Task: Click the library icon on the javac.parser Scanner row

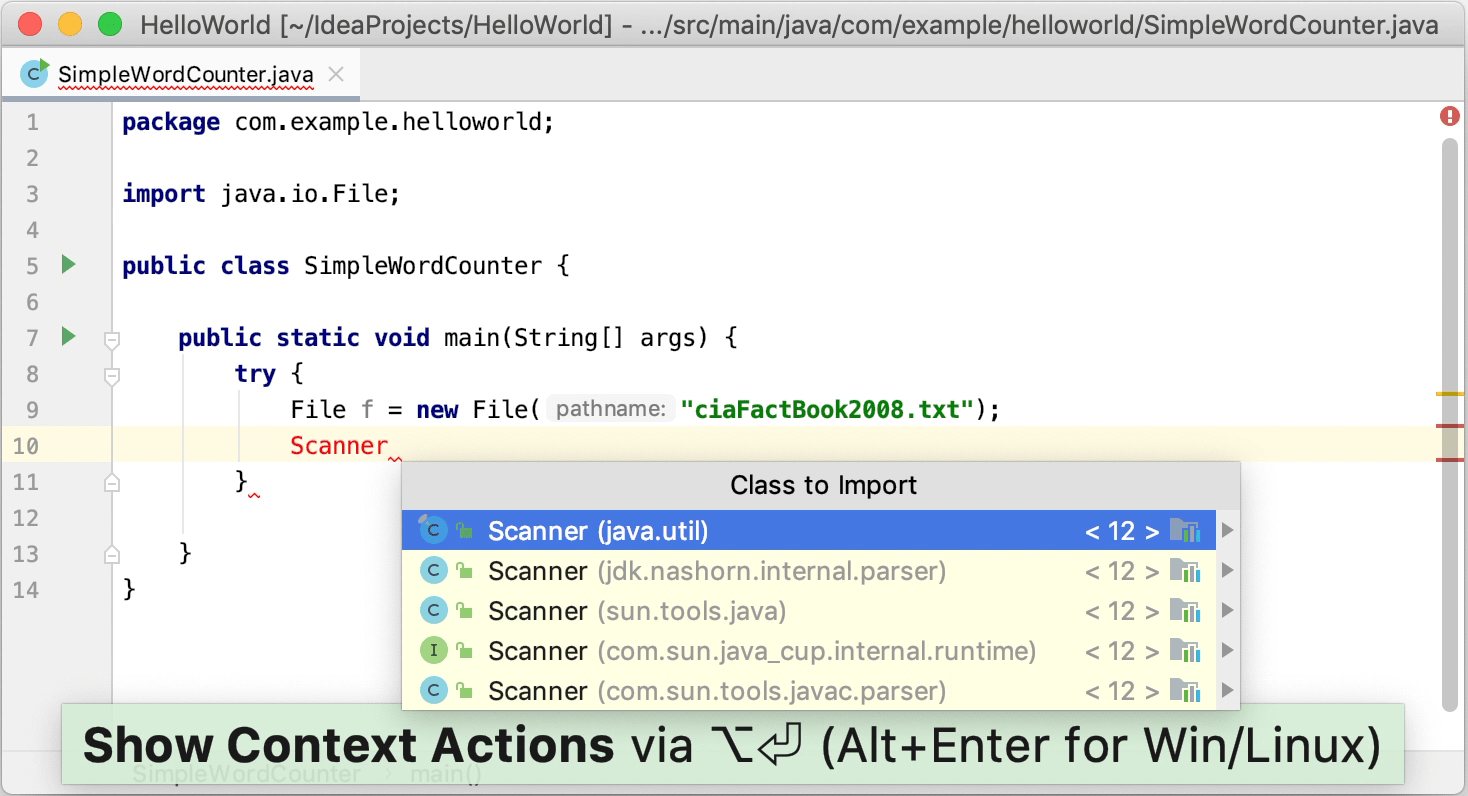Action: [x=1185, y=691]
